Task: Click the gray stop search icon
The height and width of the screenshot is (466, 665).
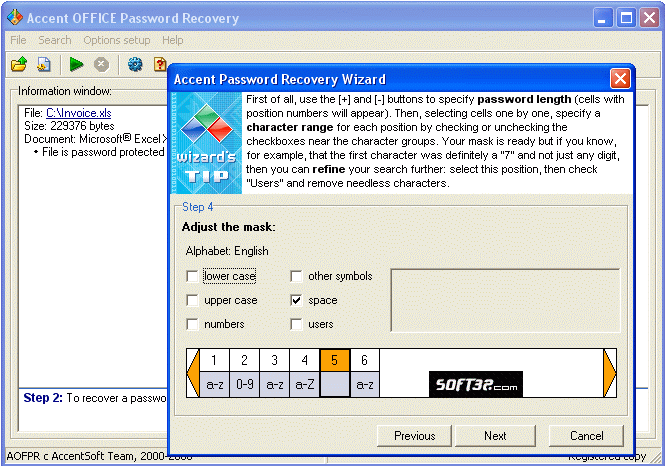Action: pyautogui.click(x=101, y=64)
